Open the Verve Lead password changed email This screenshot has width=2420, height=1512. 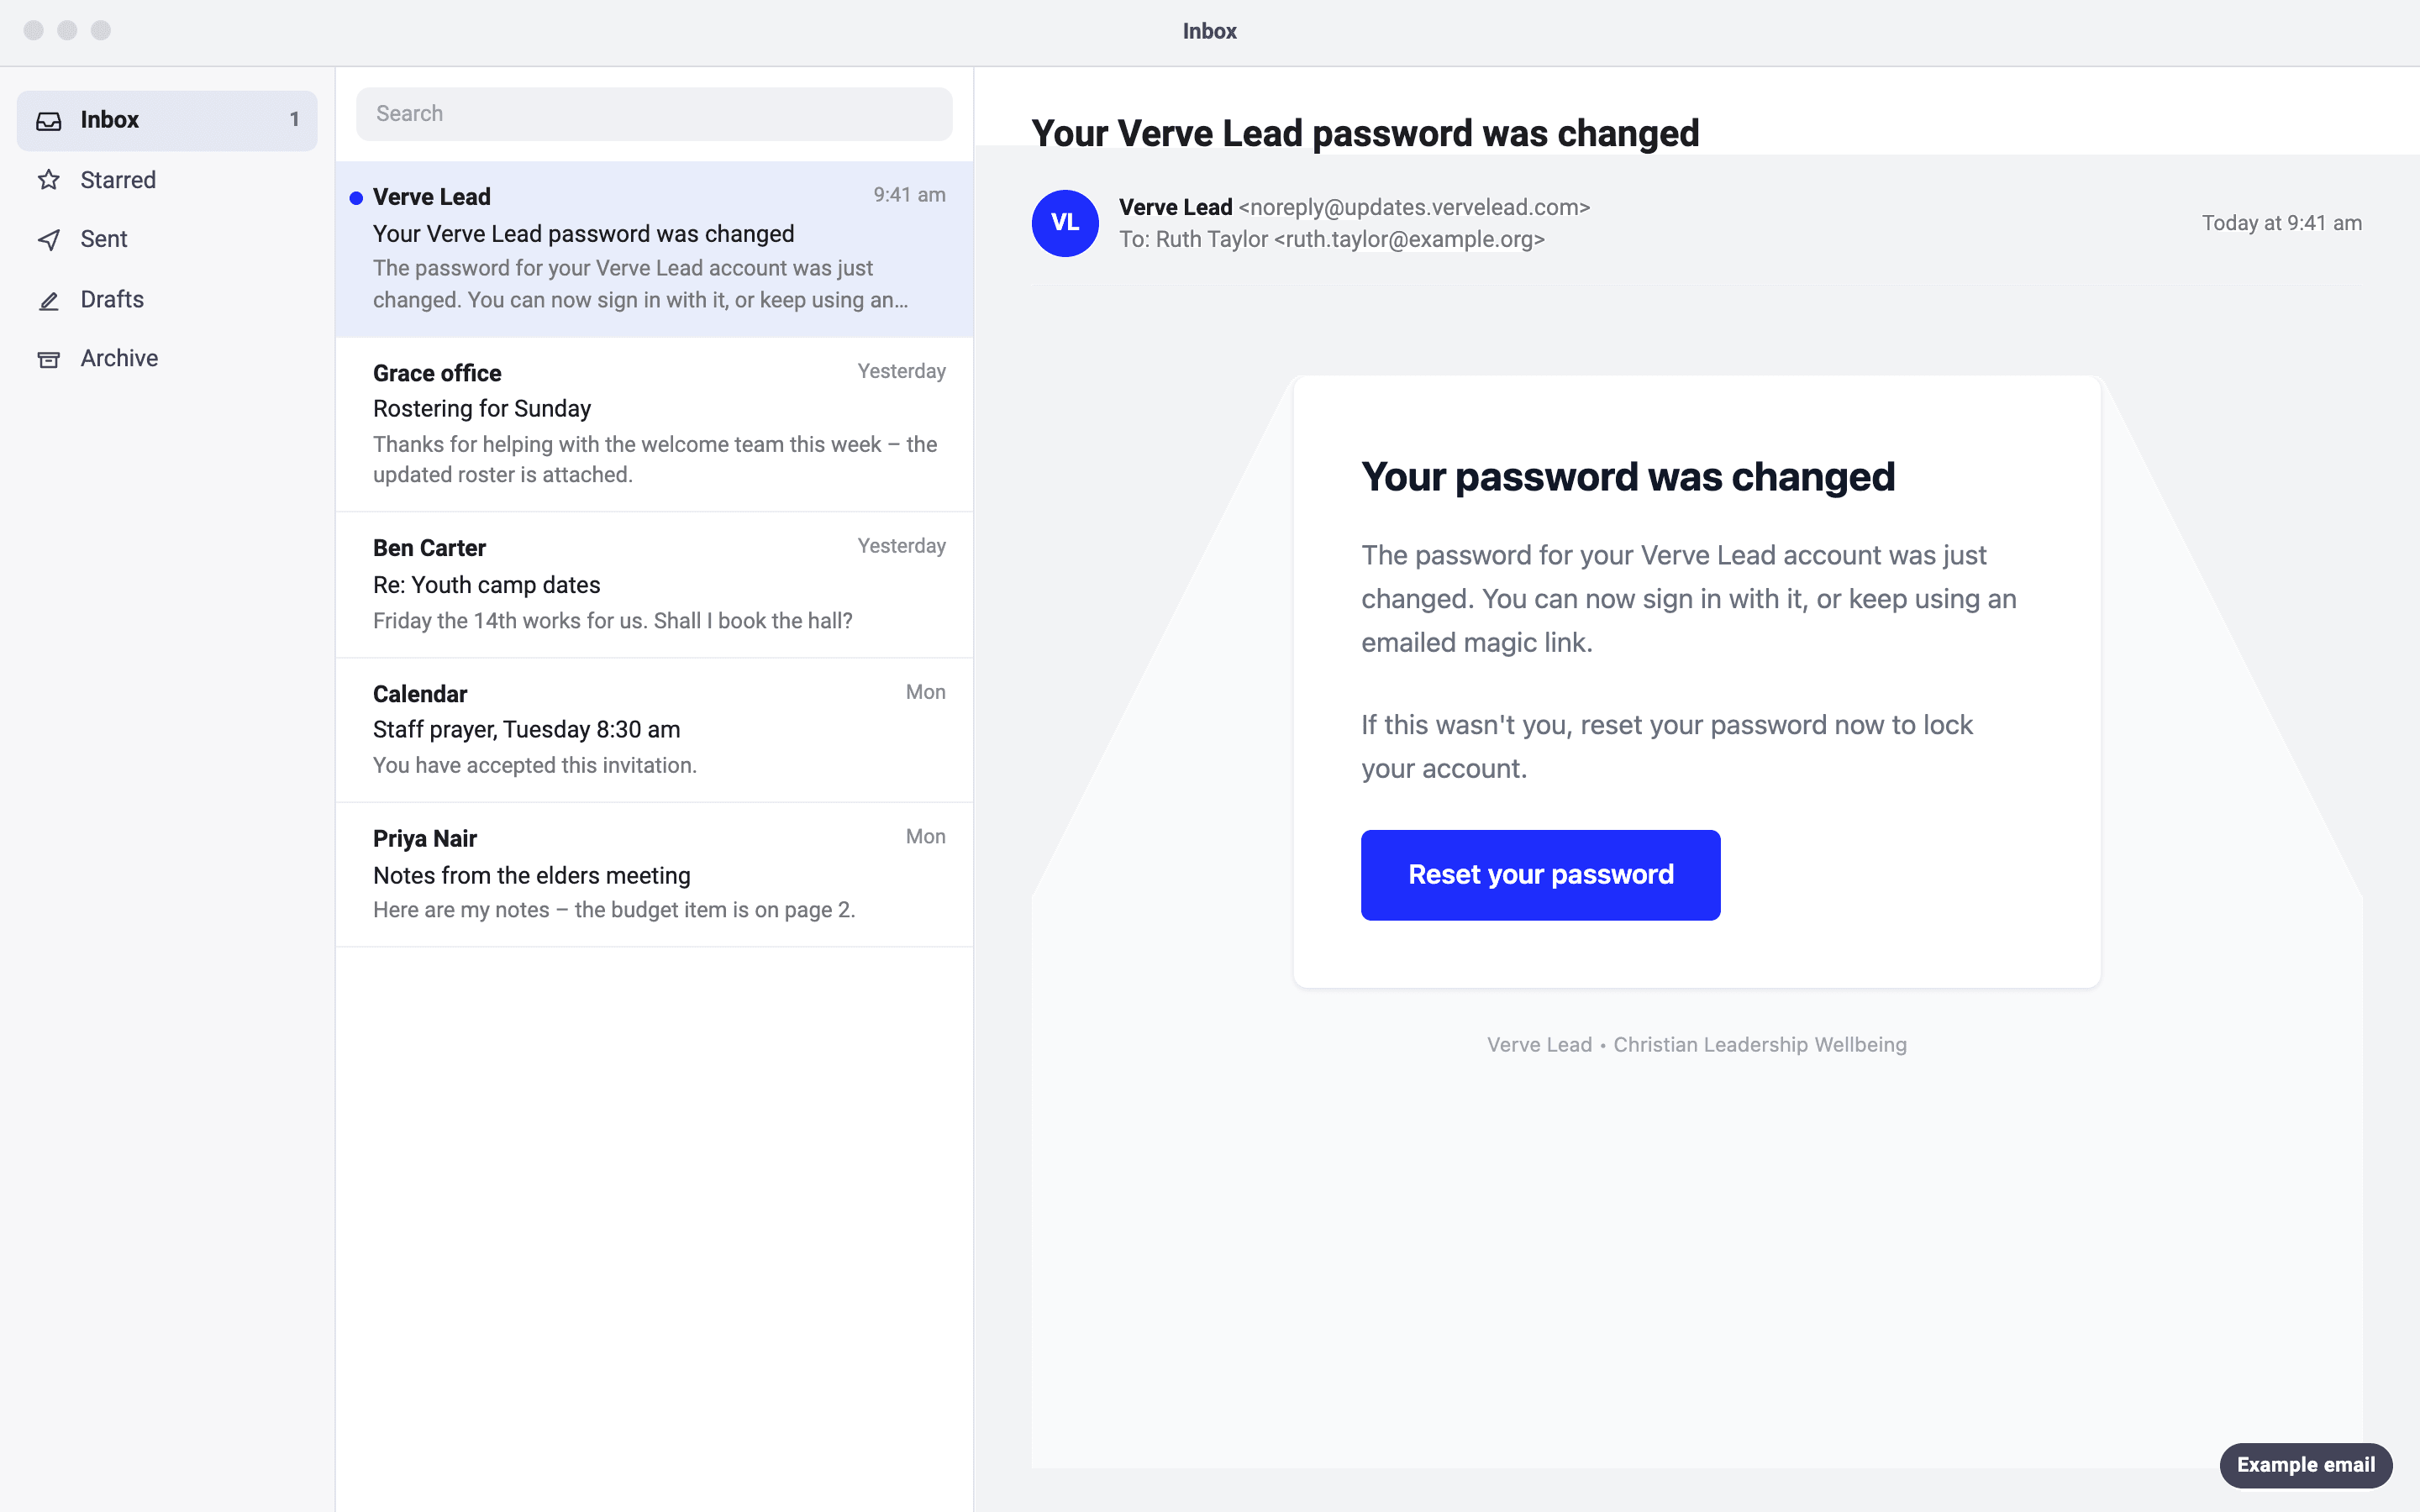pos(654,249)
